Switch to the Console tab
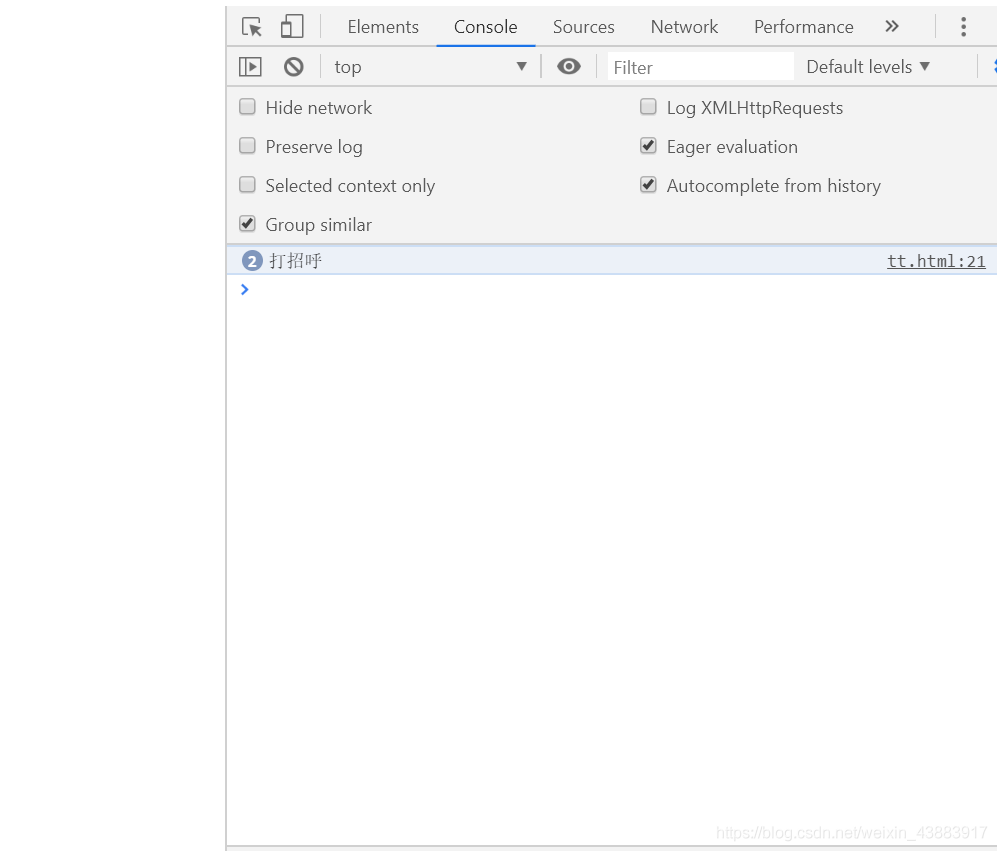 [x=486, y=27]
